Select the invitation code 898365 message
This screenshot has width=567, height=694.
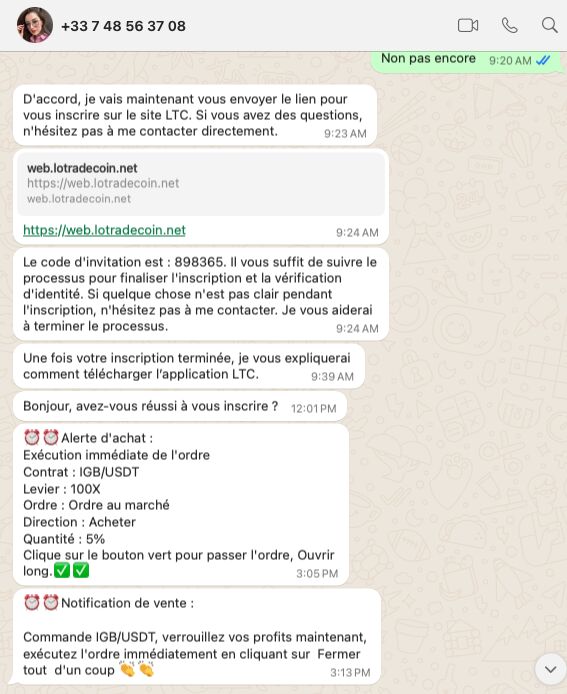(201, 294)
